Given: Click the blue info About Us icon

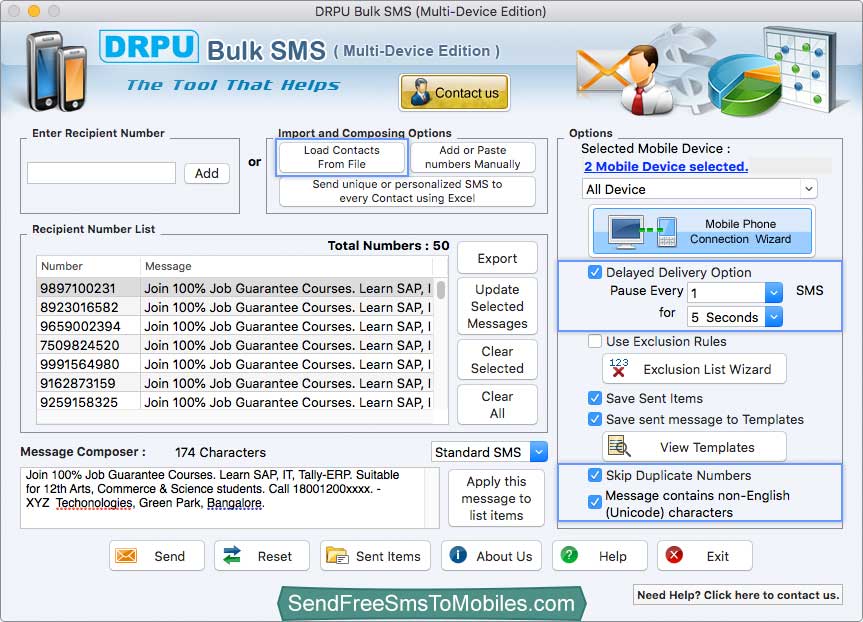Looking at the screenshot, I should [x=458, y=555].
